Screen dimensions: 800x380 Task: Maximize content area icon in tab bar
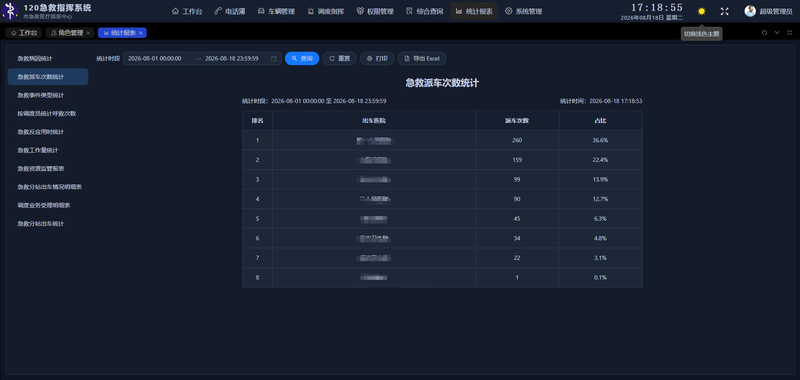(x=789, y=33)
